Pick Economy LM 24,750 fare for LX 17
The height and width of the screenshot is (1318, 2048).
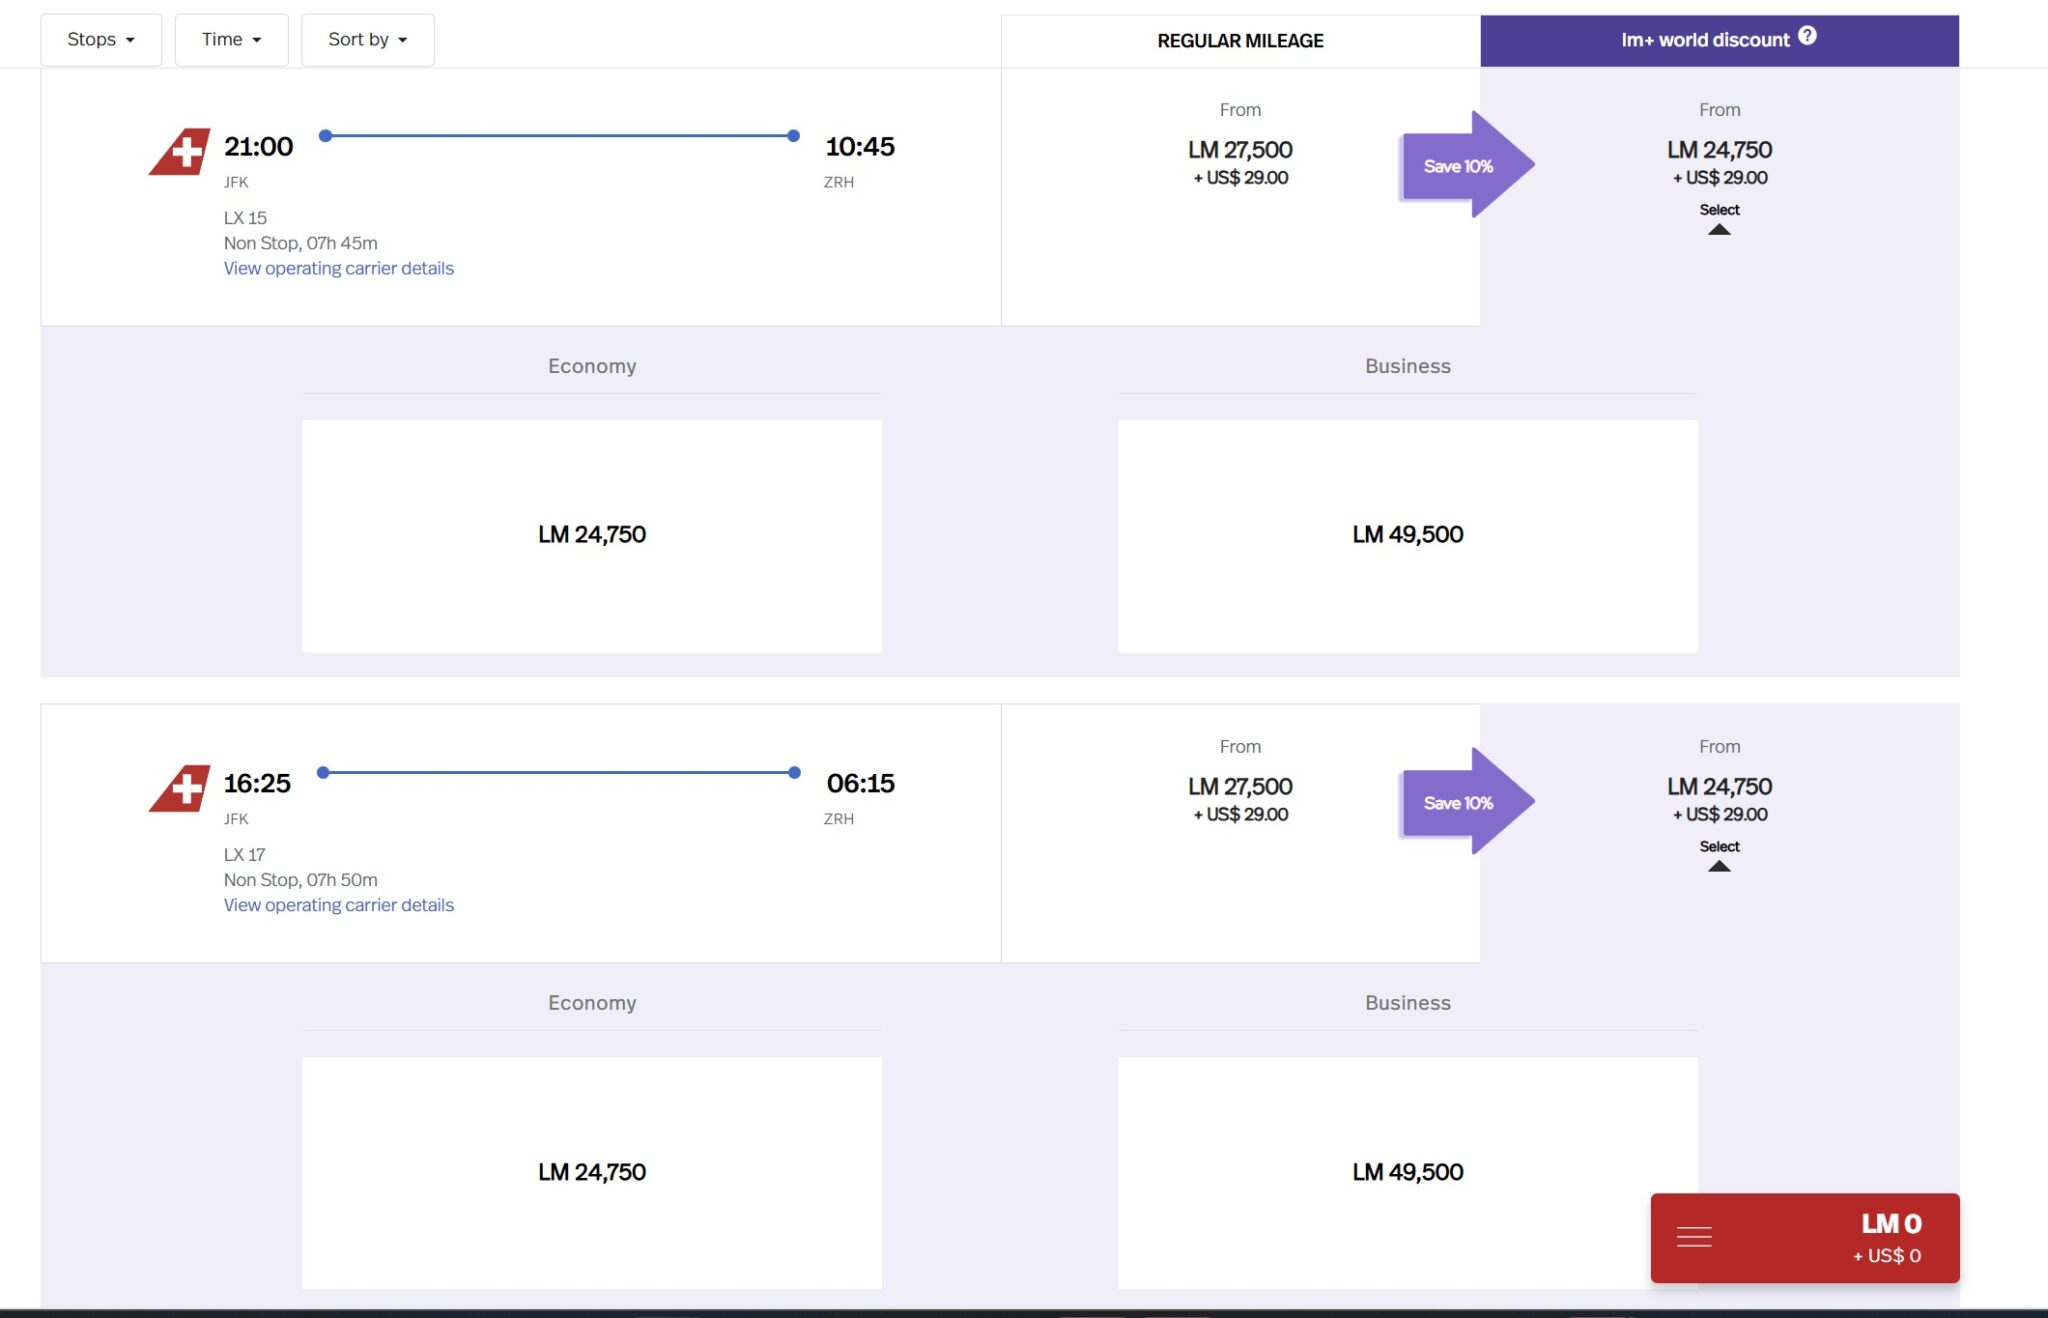592,1172
